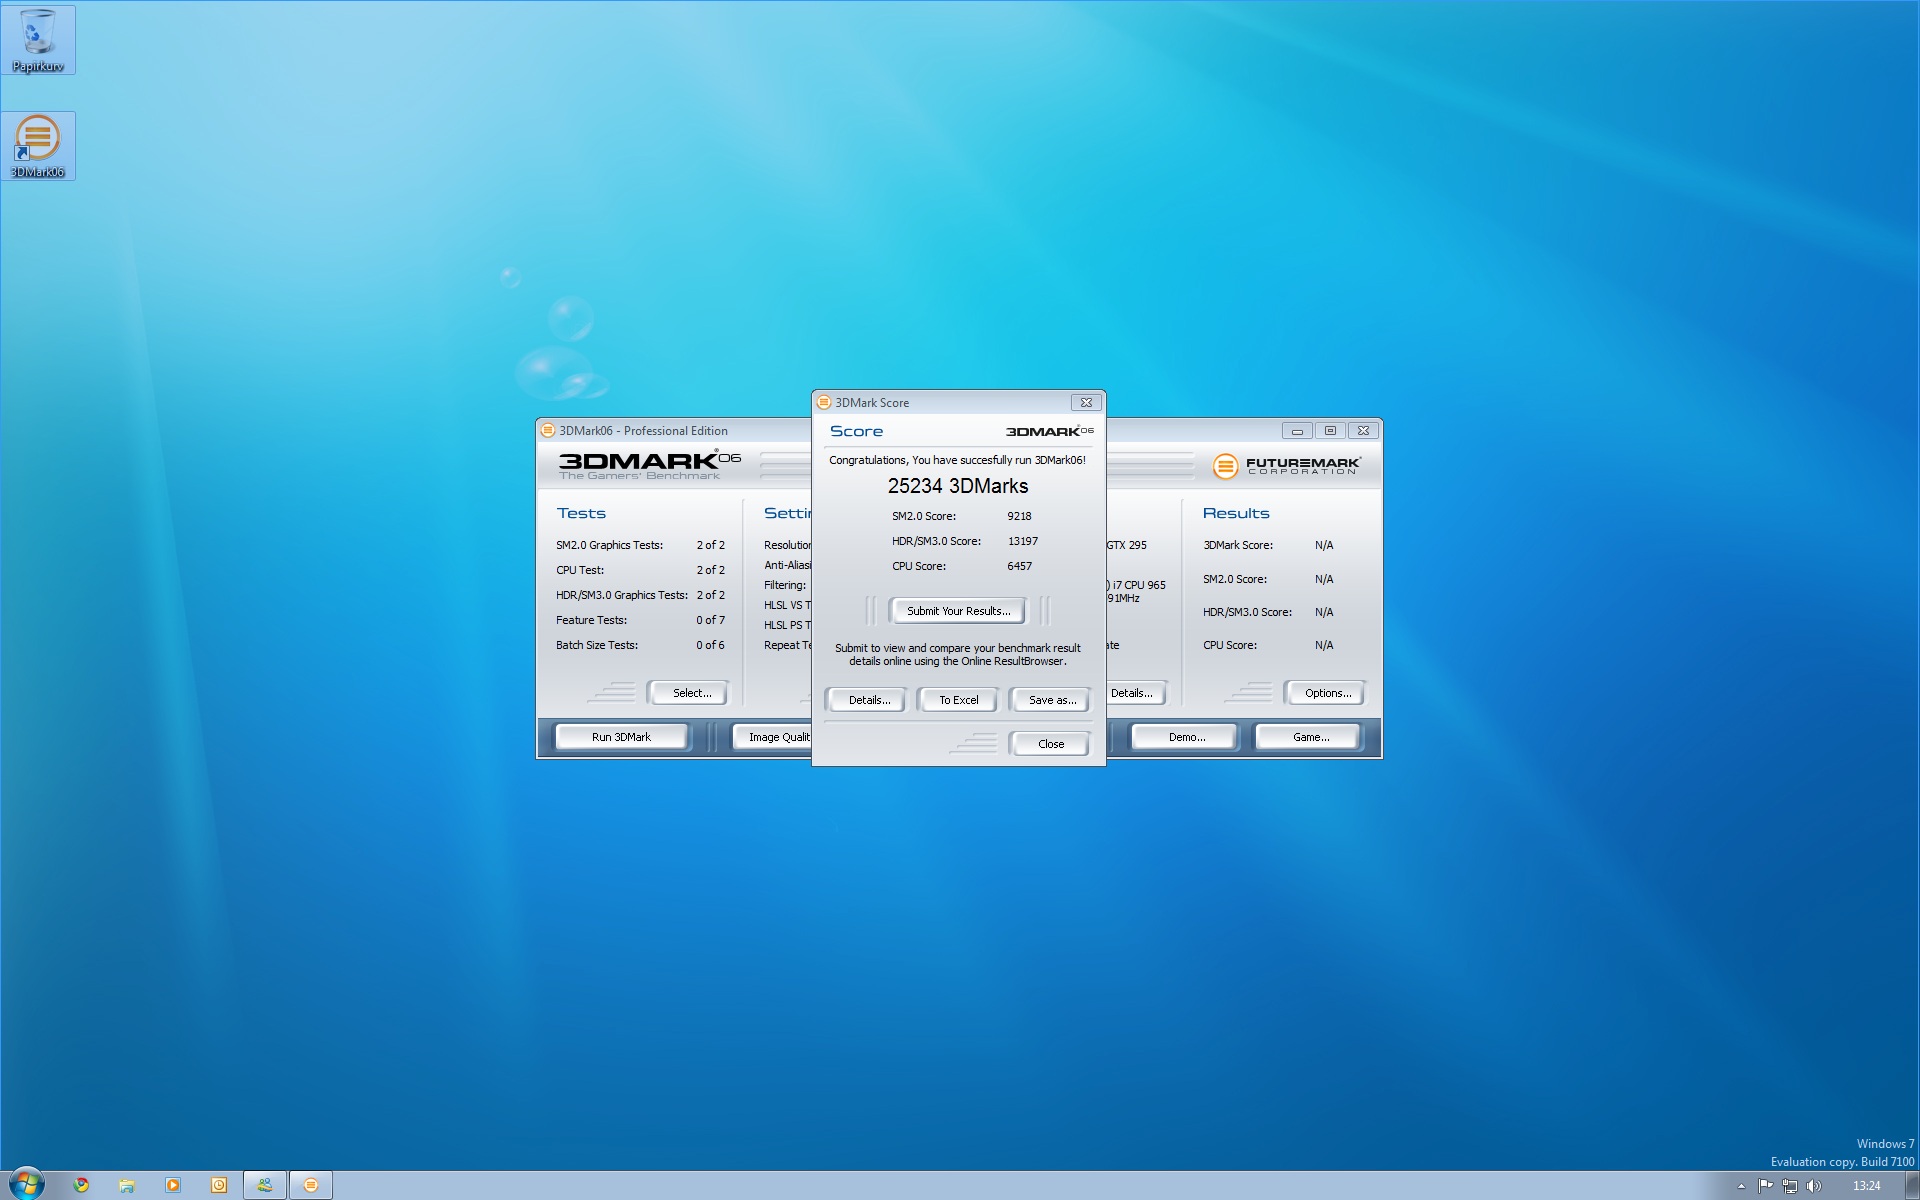
Task: Click the 3DMARK06 logo in main window
Action: tap(649, 465)
